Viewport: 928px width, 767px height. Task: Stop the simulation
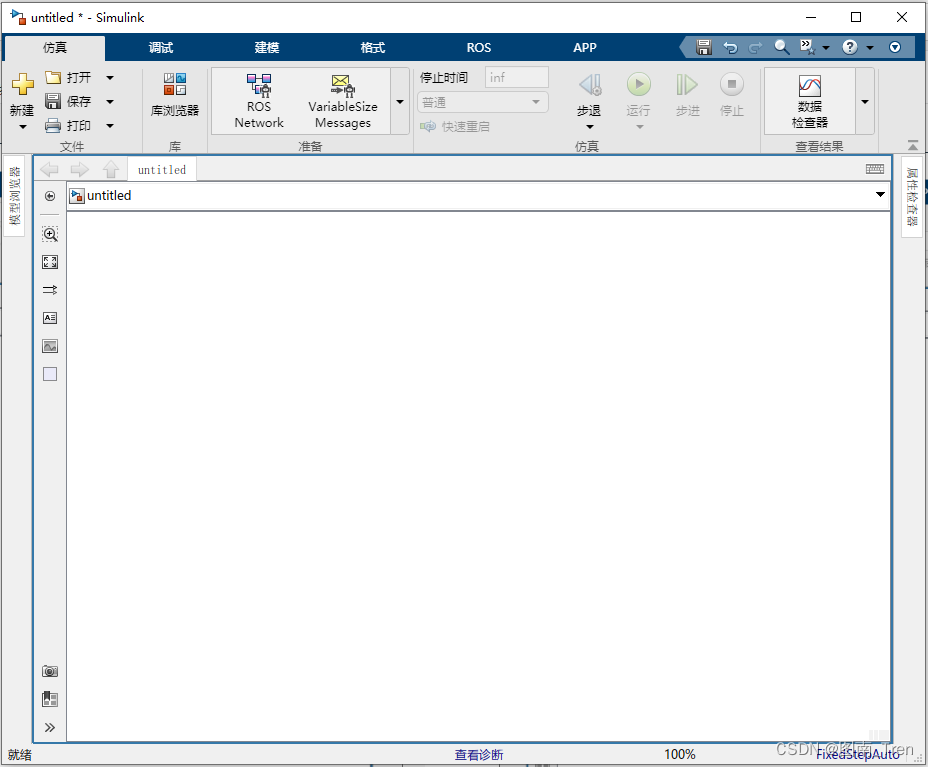tap(732, 95)
